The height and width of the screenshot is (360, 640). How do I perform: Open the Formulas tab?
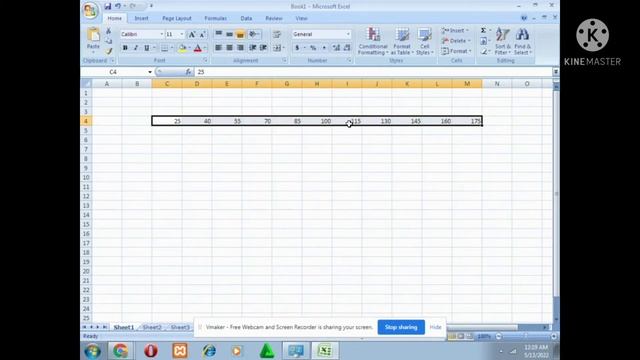pos(216,18)
